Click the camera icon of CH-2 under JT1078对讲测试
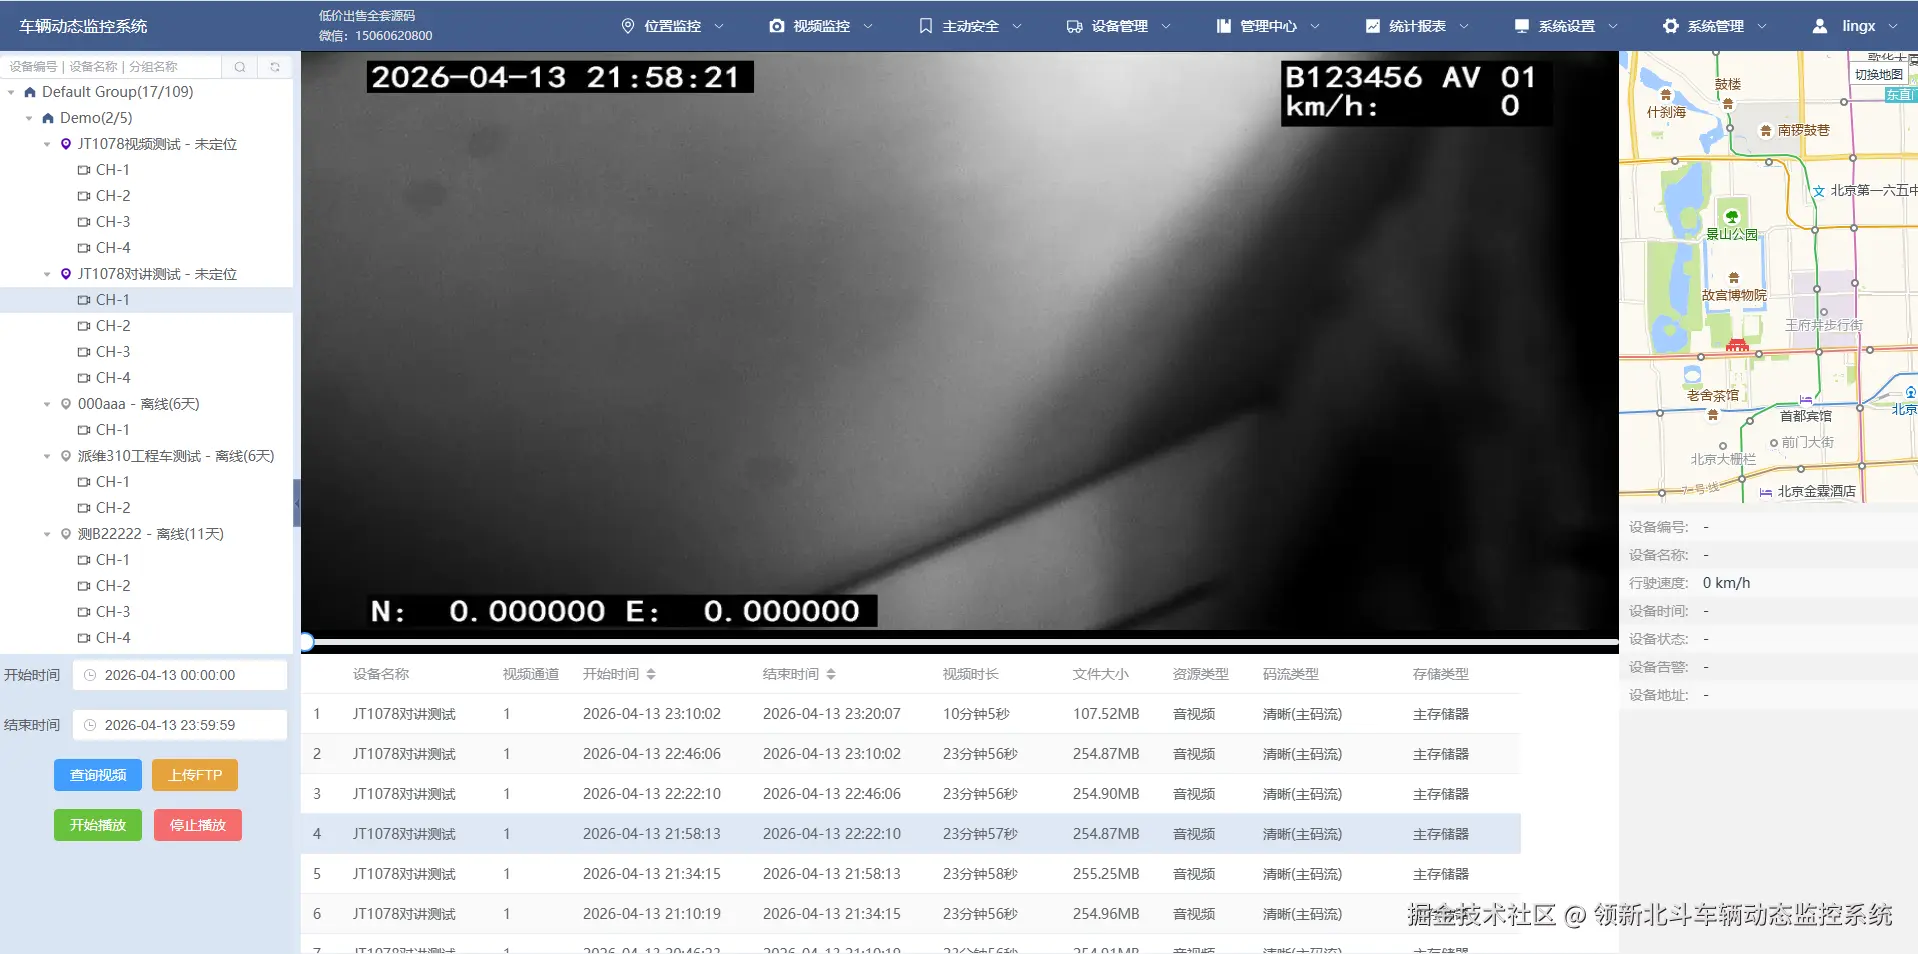The width and height of the screenshot is (1918, 954). coord(84,326)
